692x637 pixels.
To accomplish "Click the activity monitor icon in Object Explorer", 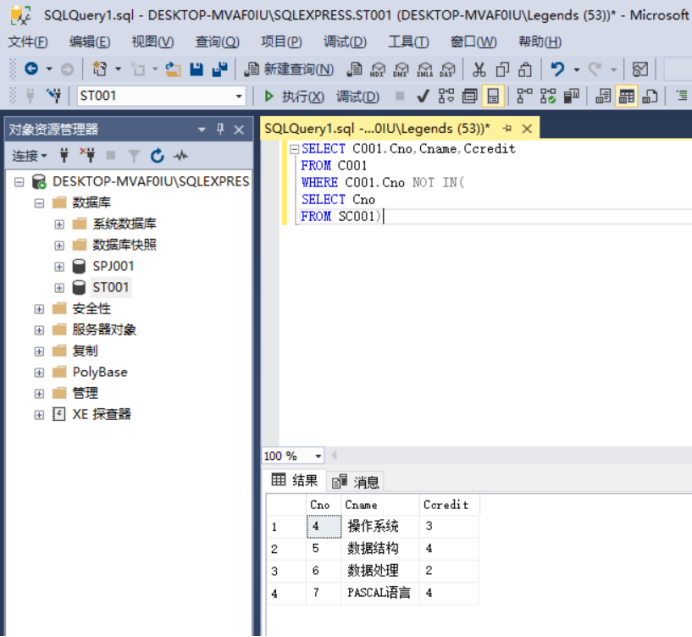I will (181, 155).
